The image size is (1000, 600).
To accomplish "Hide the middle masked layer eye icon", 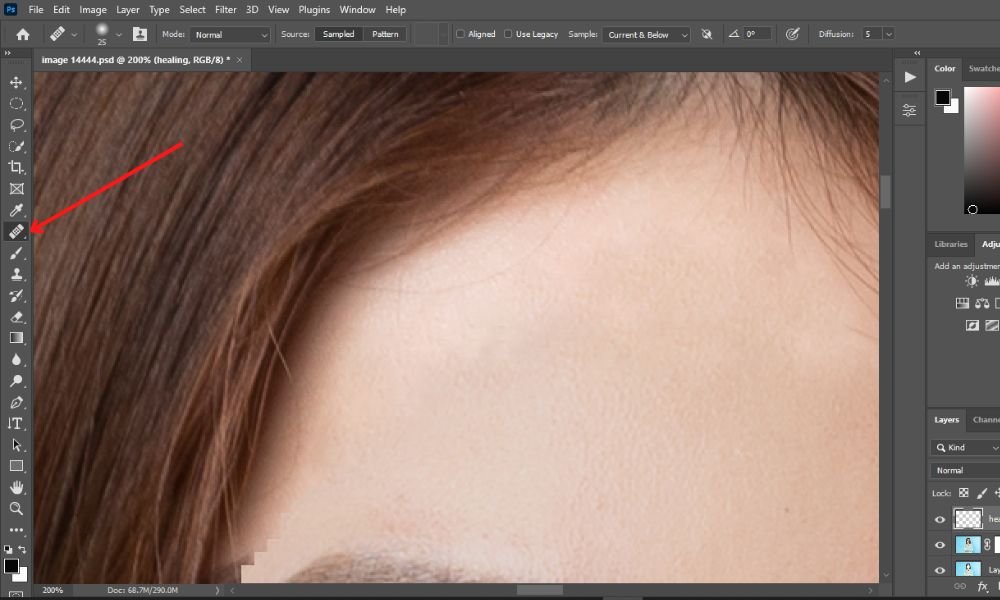I will [939, 545].
